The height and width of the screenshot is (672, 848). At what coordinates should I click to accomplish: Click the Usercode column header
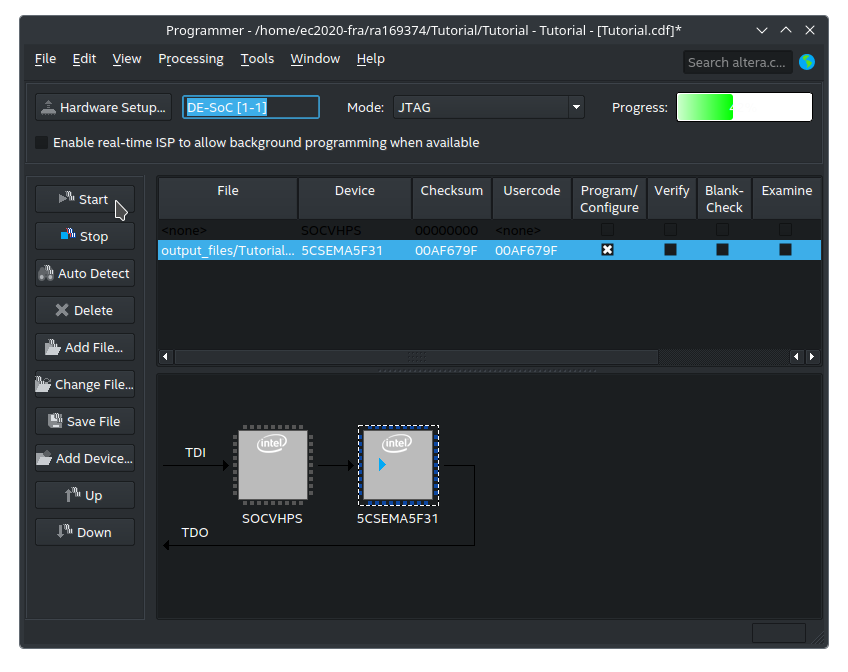[532, 198]
